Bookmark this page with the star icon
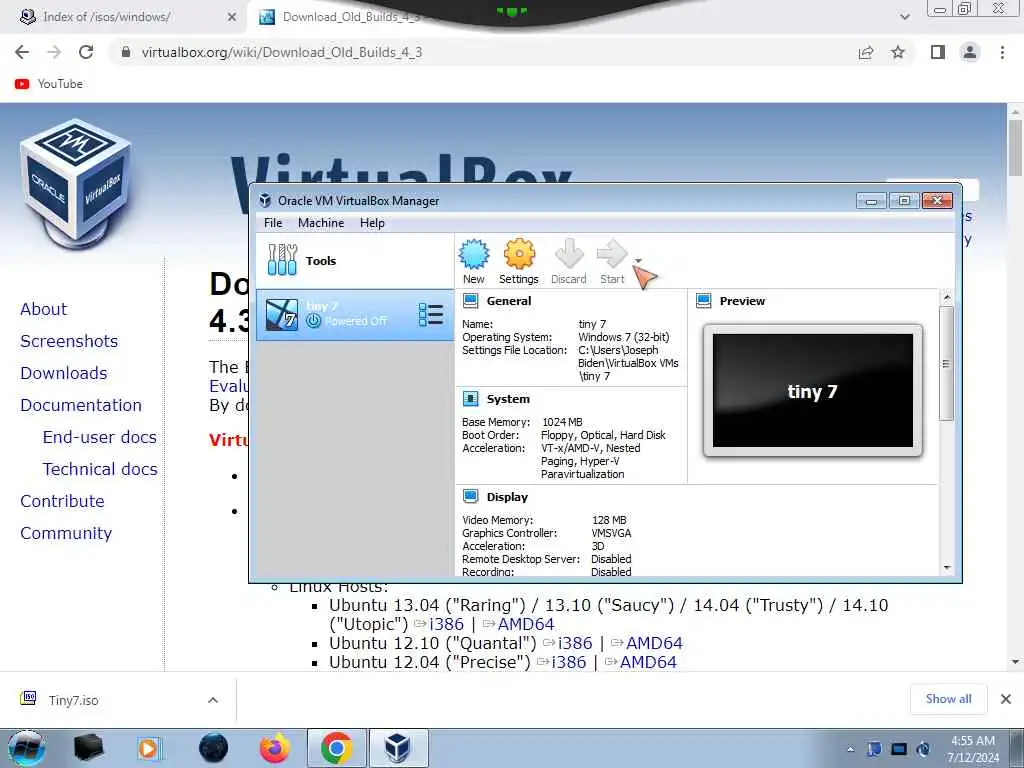The width and height of the screenshot is (1024, 768). [898, 52]
